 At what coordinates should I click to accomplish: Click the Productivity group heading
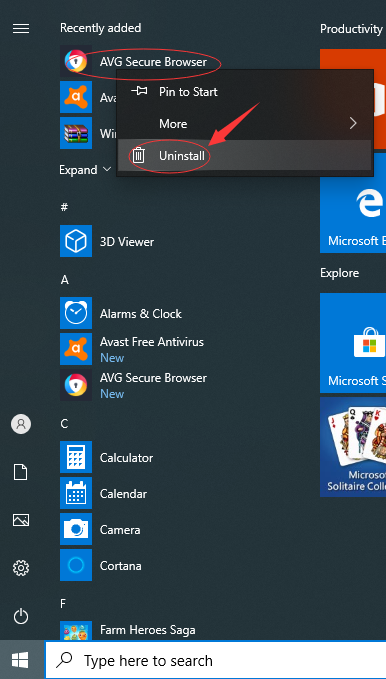[351, 29]
